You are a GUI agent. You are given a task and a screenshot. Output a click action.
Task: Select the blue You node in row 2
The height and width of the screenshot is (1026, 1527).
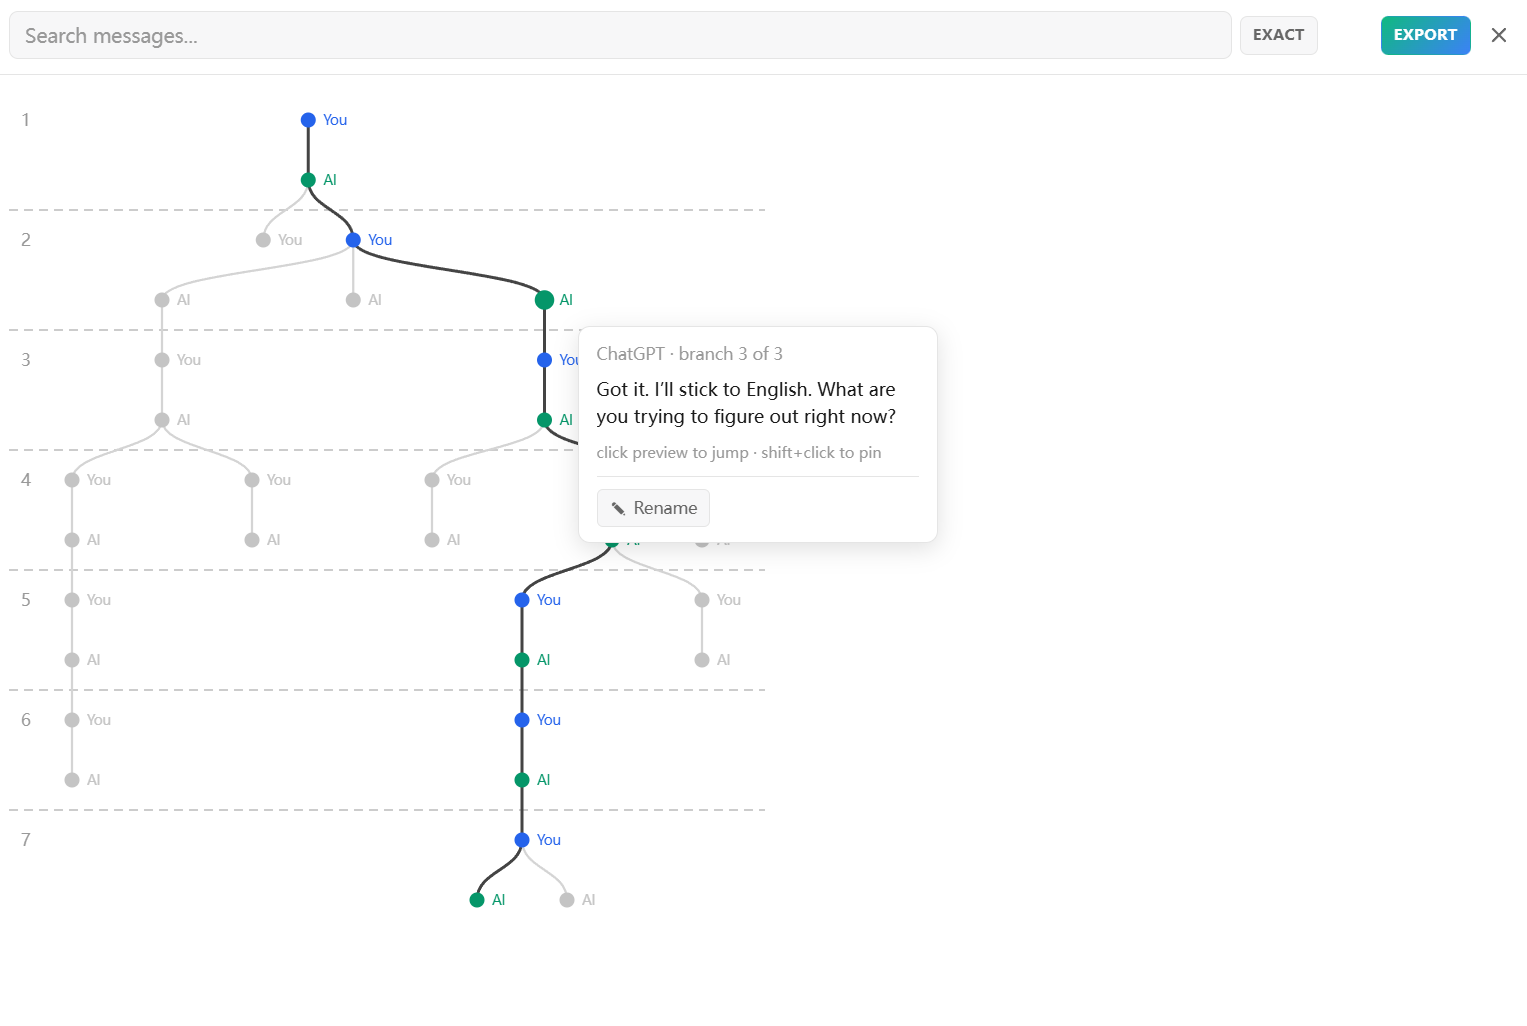(353, 240)
